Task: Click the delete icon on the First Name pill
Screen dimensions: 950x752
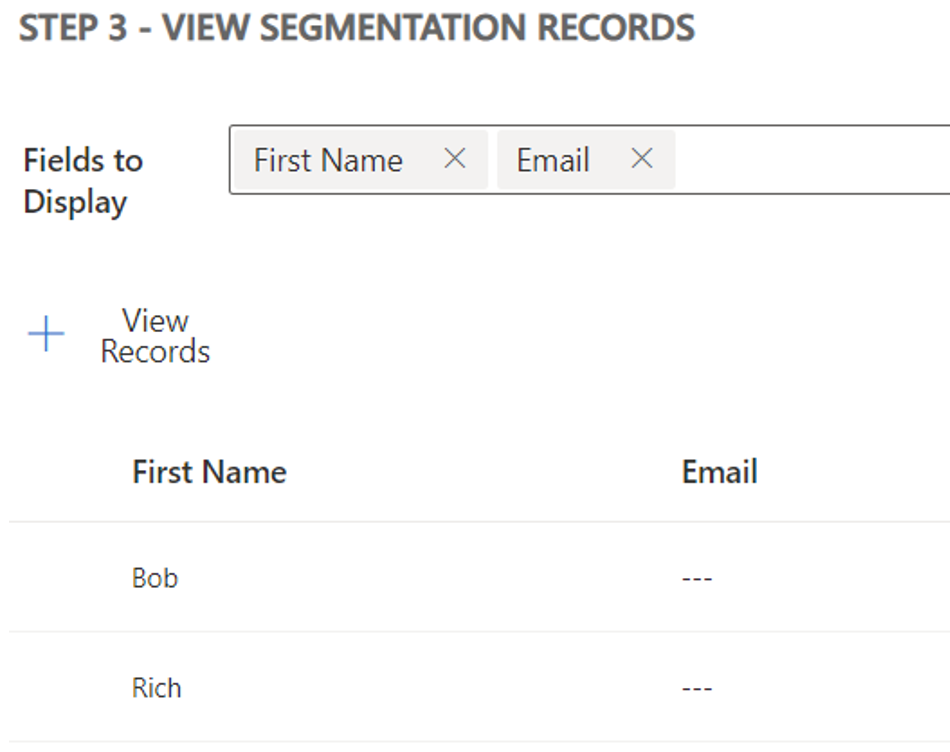Action: tap(455, 158)
